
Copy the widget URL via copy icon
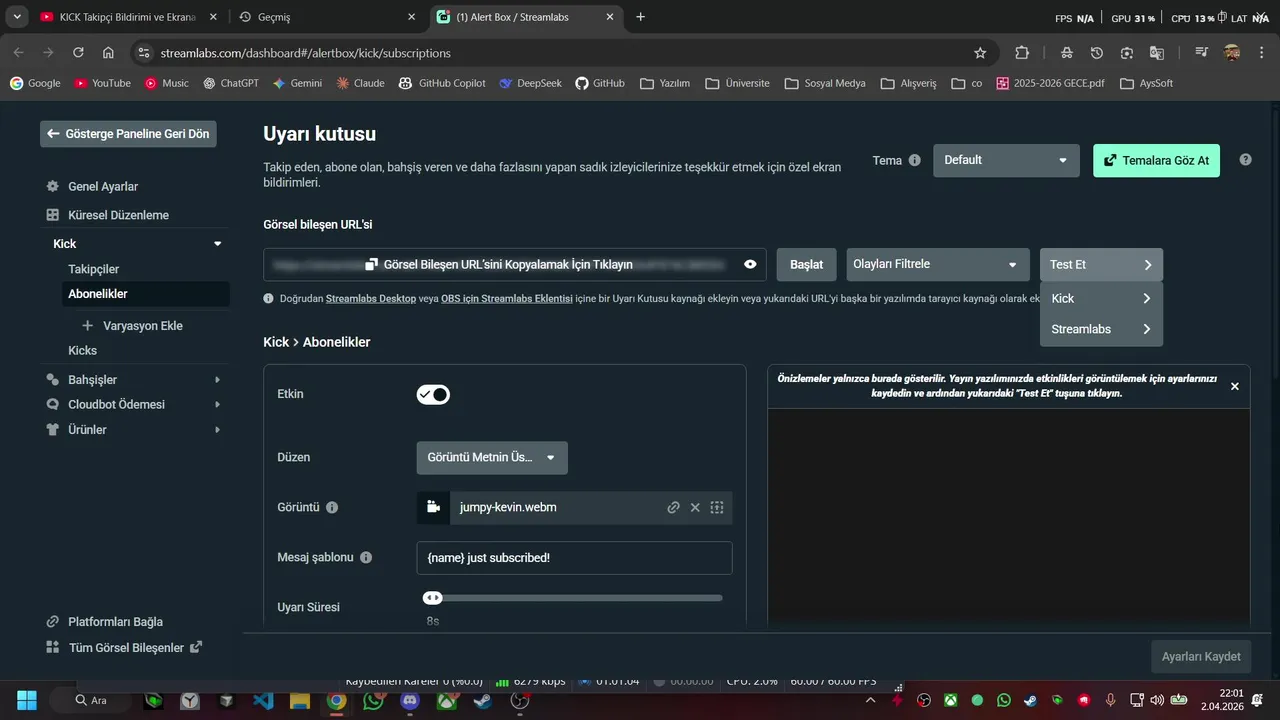(x=371, y=264)
